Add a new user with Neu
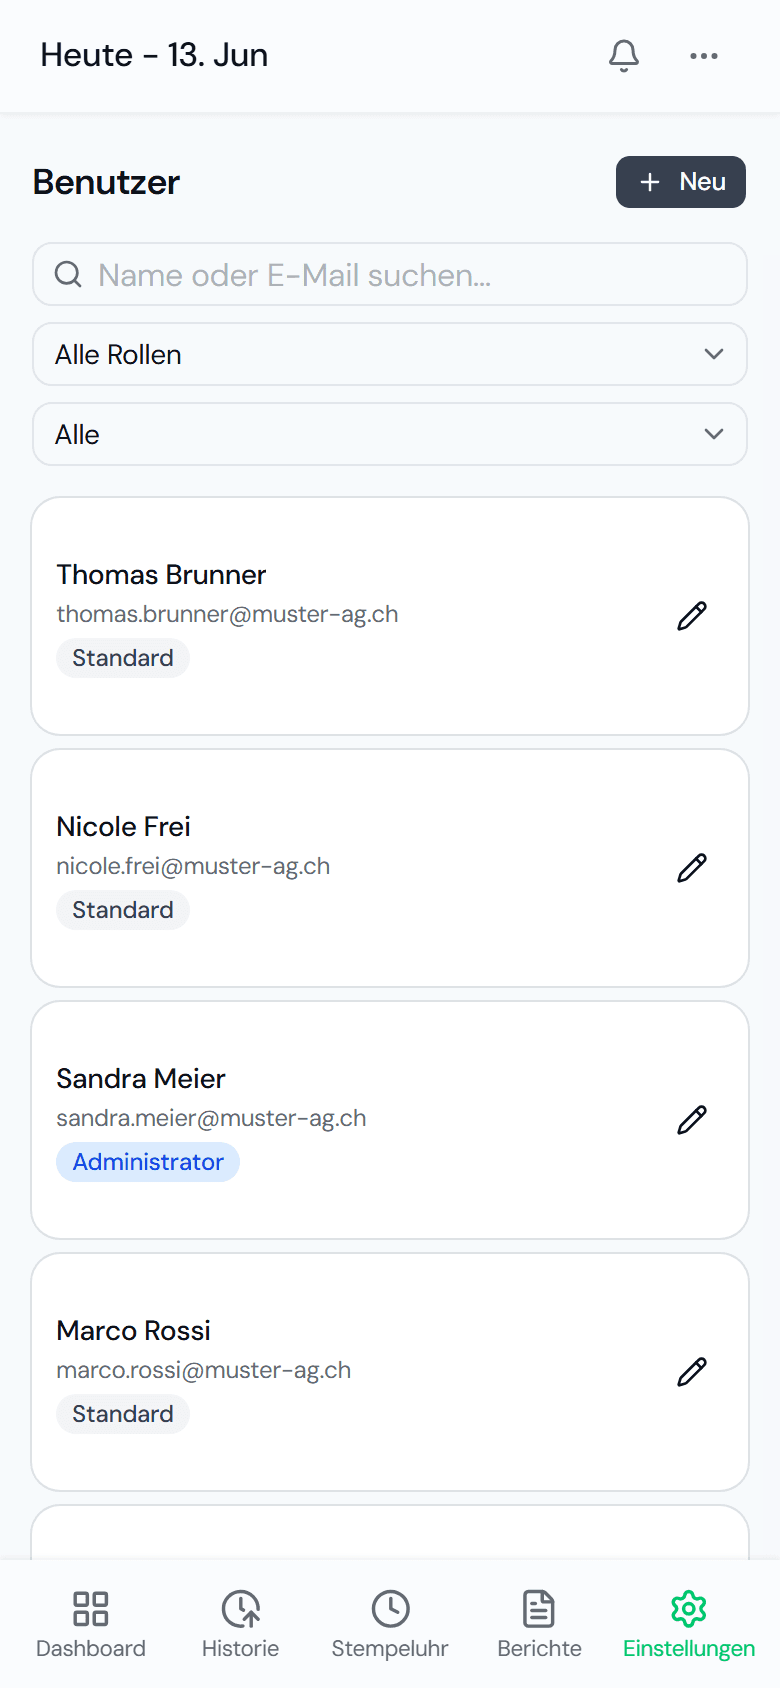The image size is (780, 1688). click(x=681, y=182)
